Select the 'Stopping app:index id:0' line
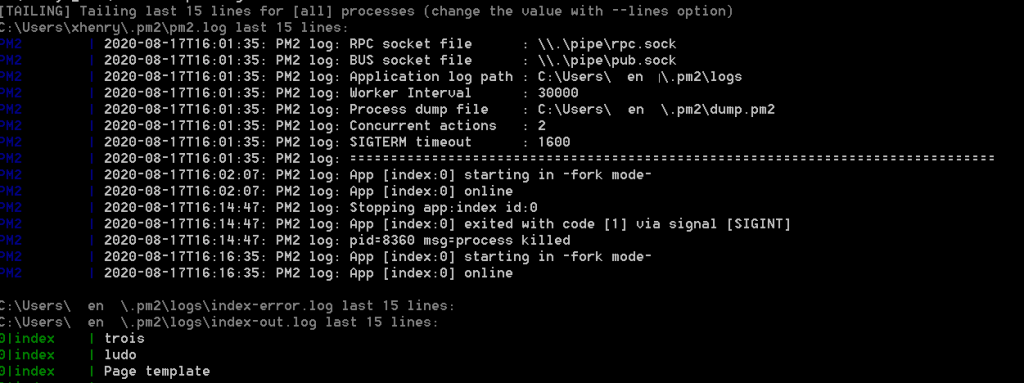Screen dimensions: 1024x383 pos(321,208)
